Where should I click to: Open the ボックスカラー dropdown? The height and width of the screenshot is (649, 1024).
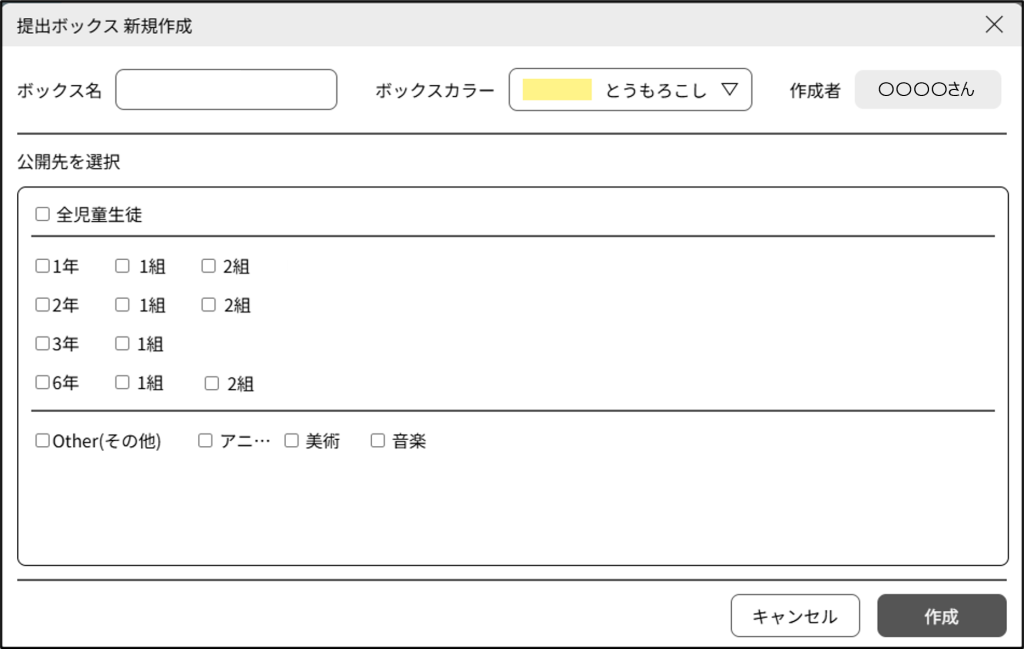[630, 90]
